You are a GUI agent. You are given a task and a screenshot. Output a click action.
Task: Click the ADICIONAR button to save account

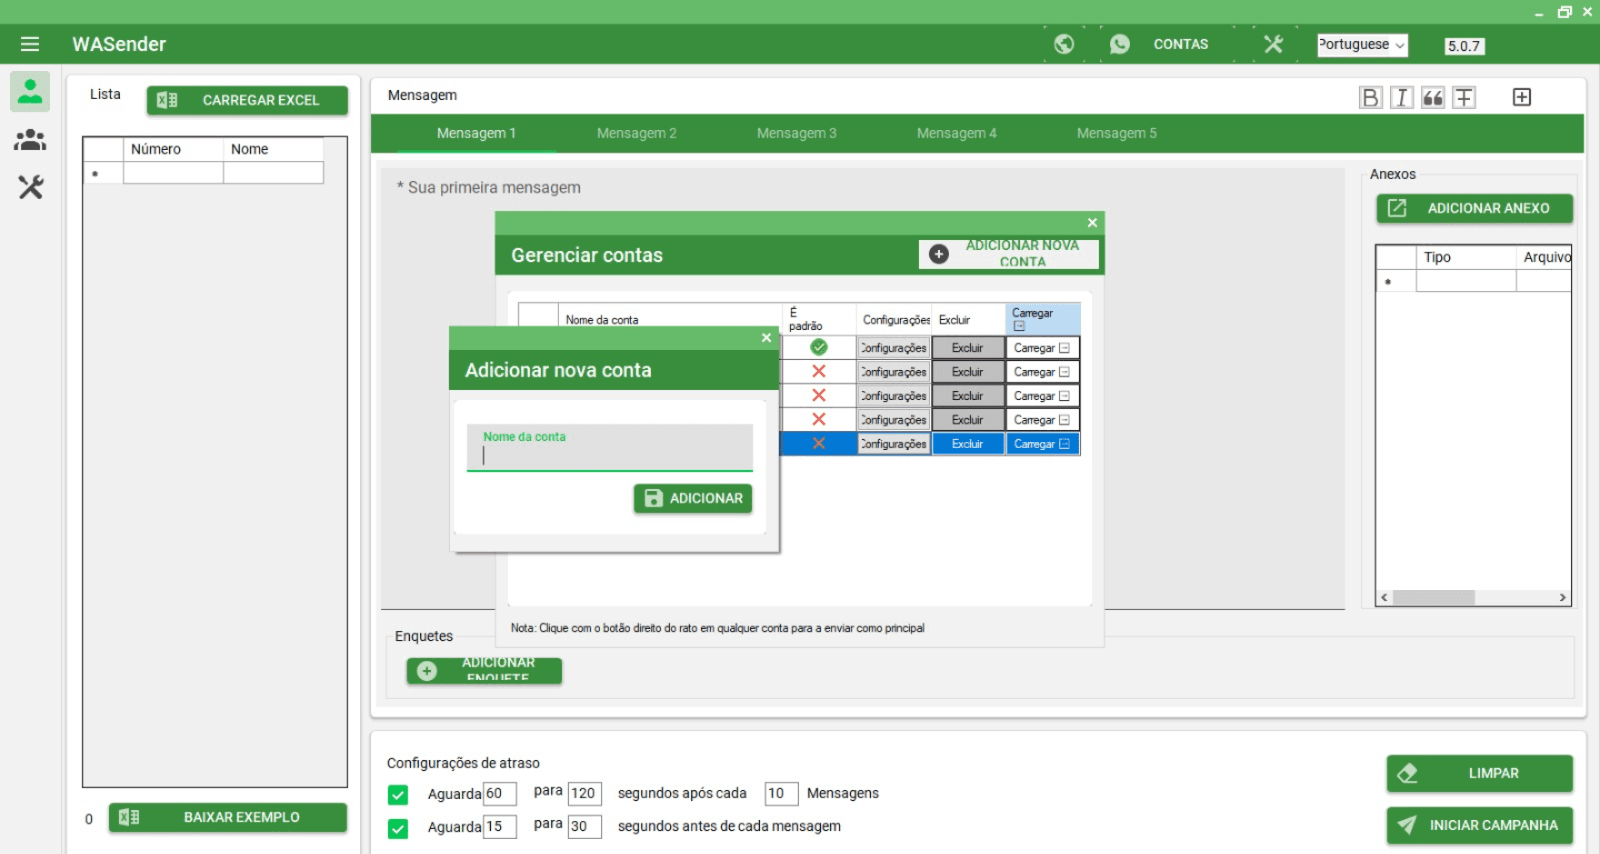[693, 498]
